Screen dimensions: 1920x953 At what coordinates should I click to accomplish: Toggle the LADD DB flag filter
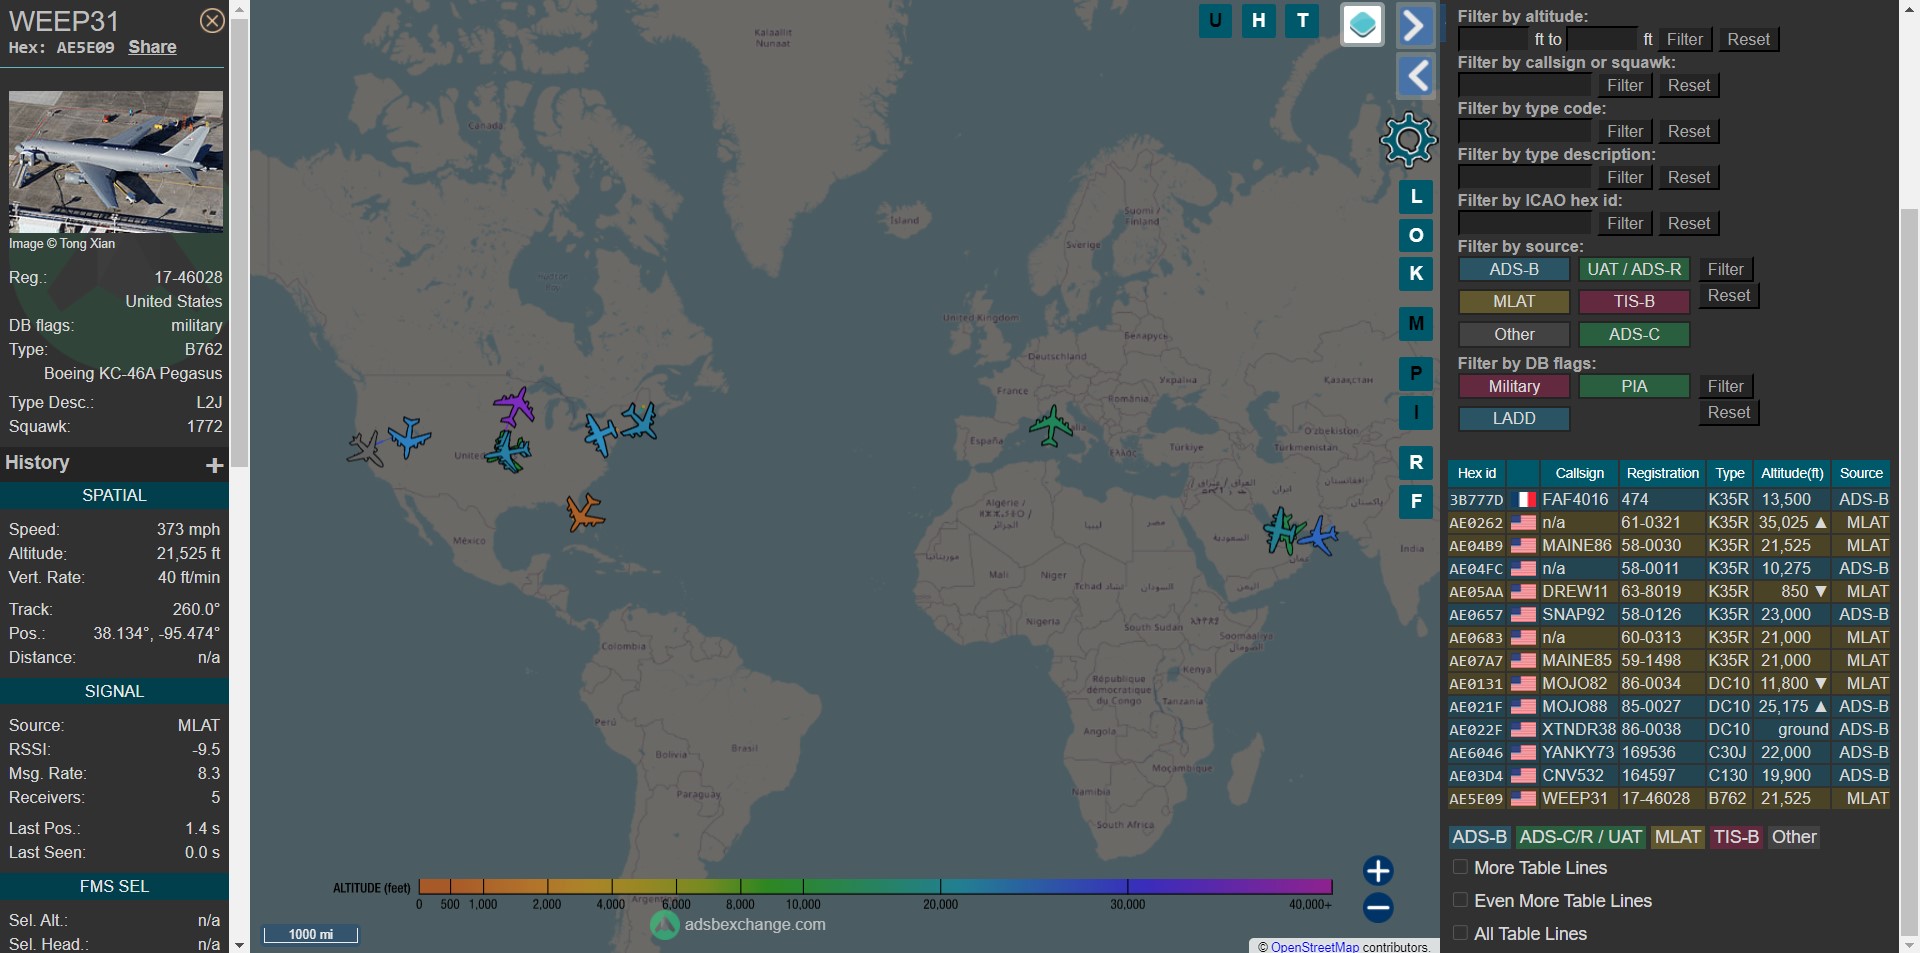coord(1514,419)
